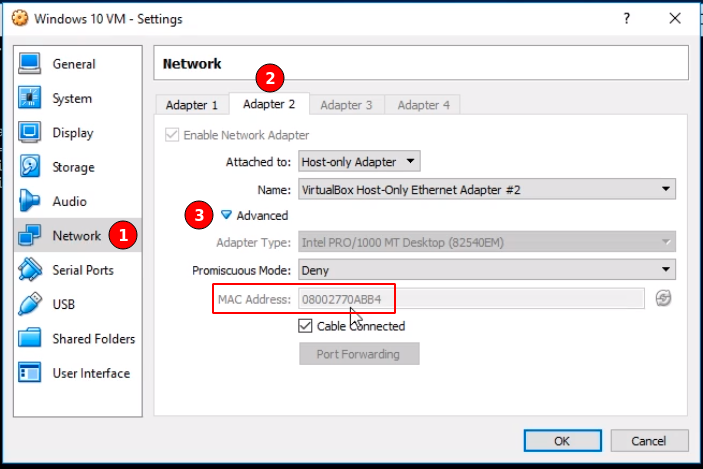Switch to the Adapter 1 tab
Viewport: 703px width, 469px height.
[x=192, y=105]
